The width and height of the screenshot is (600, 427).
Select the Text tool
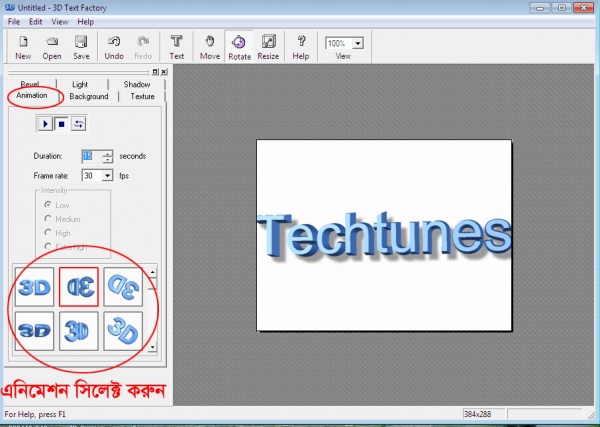(x=176, y=47)
